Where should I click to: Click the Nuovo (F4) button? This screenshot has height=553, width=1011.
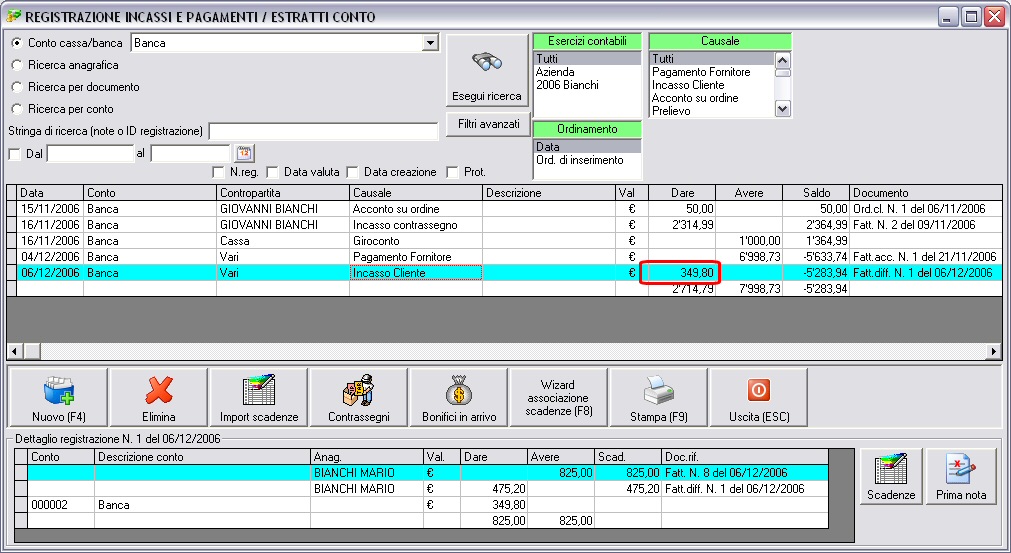point(59,398)
